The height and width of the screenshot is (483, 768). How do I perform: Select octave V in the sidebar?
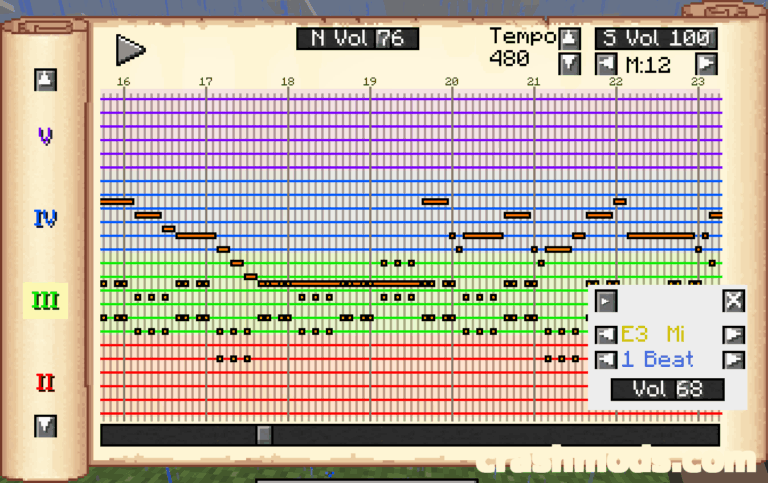tap(45, 136)
